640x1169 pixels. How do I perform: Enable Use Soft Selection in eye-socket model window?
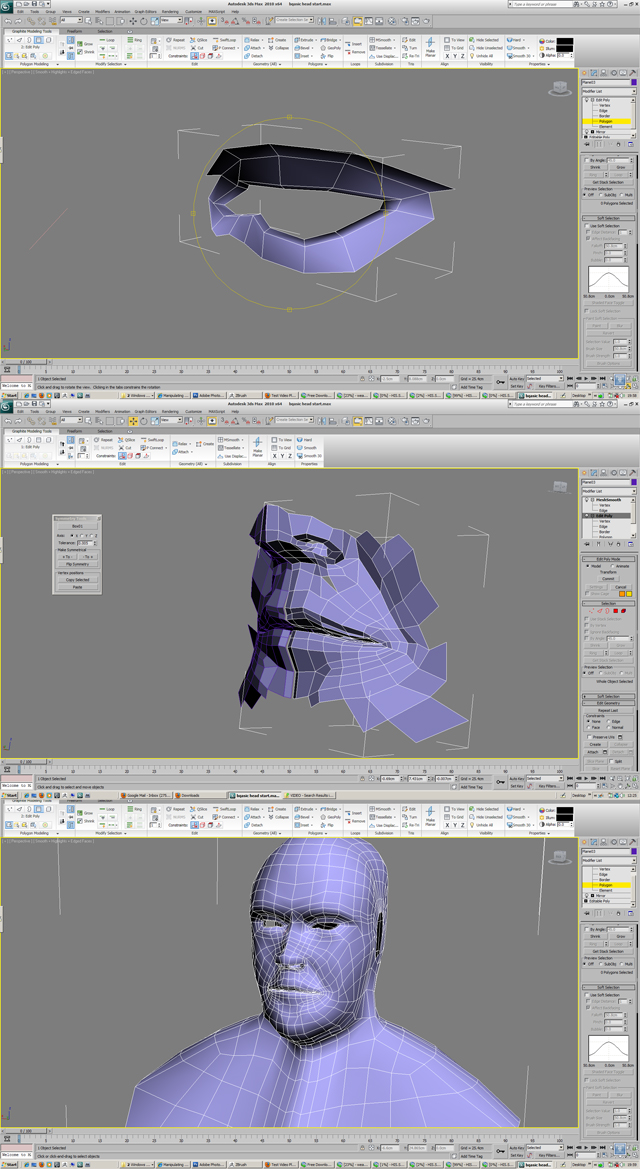click(587, 226)
